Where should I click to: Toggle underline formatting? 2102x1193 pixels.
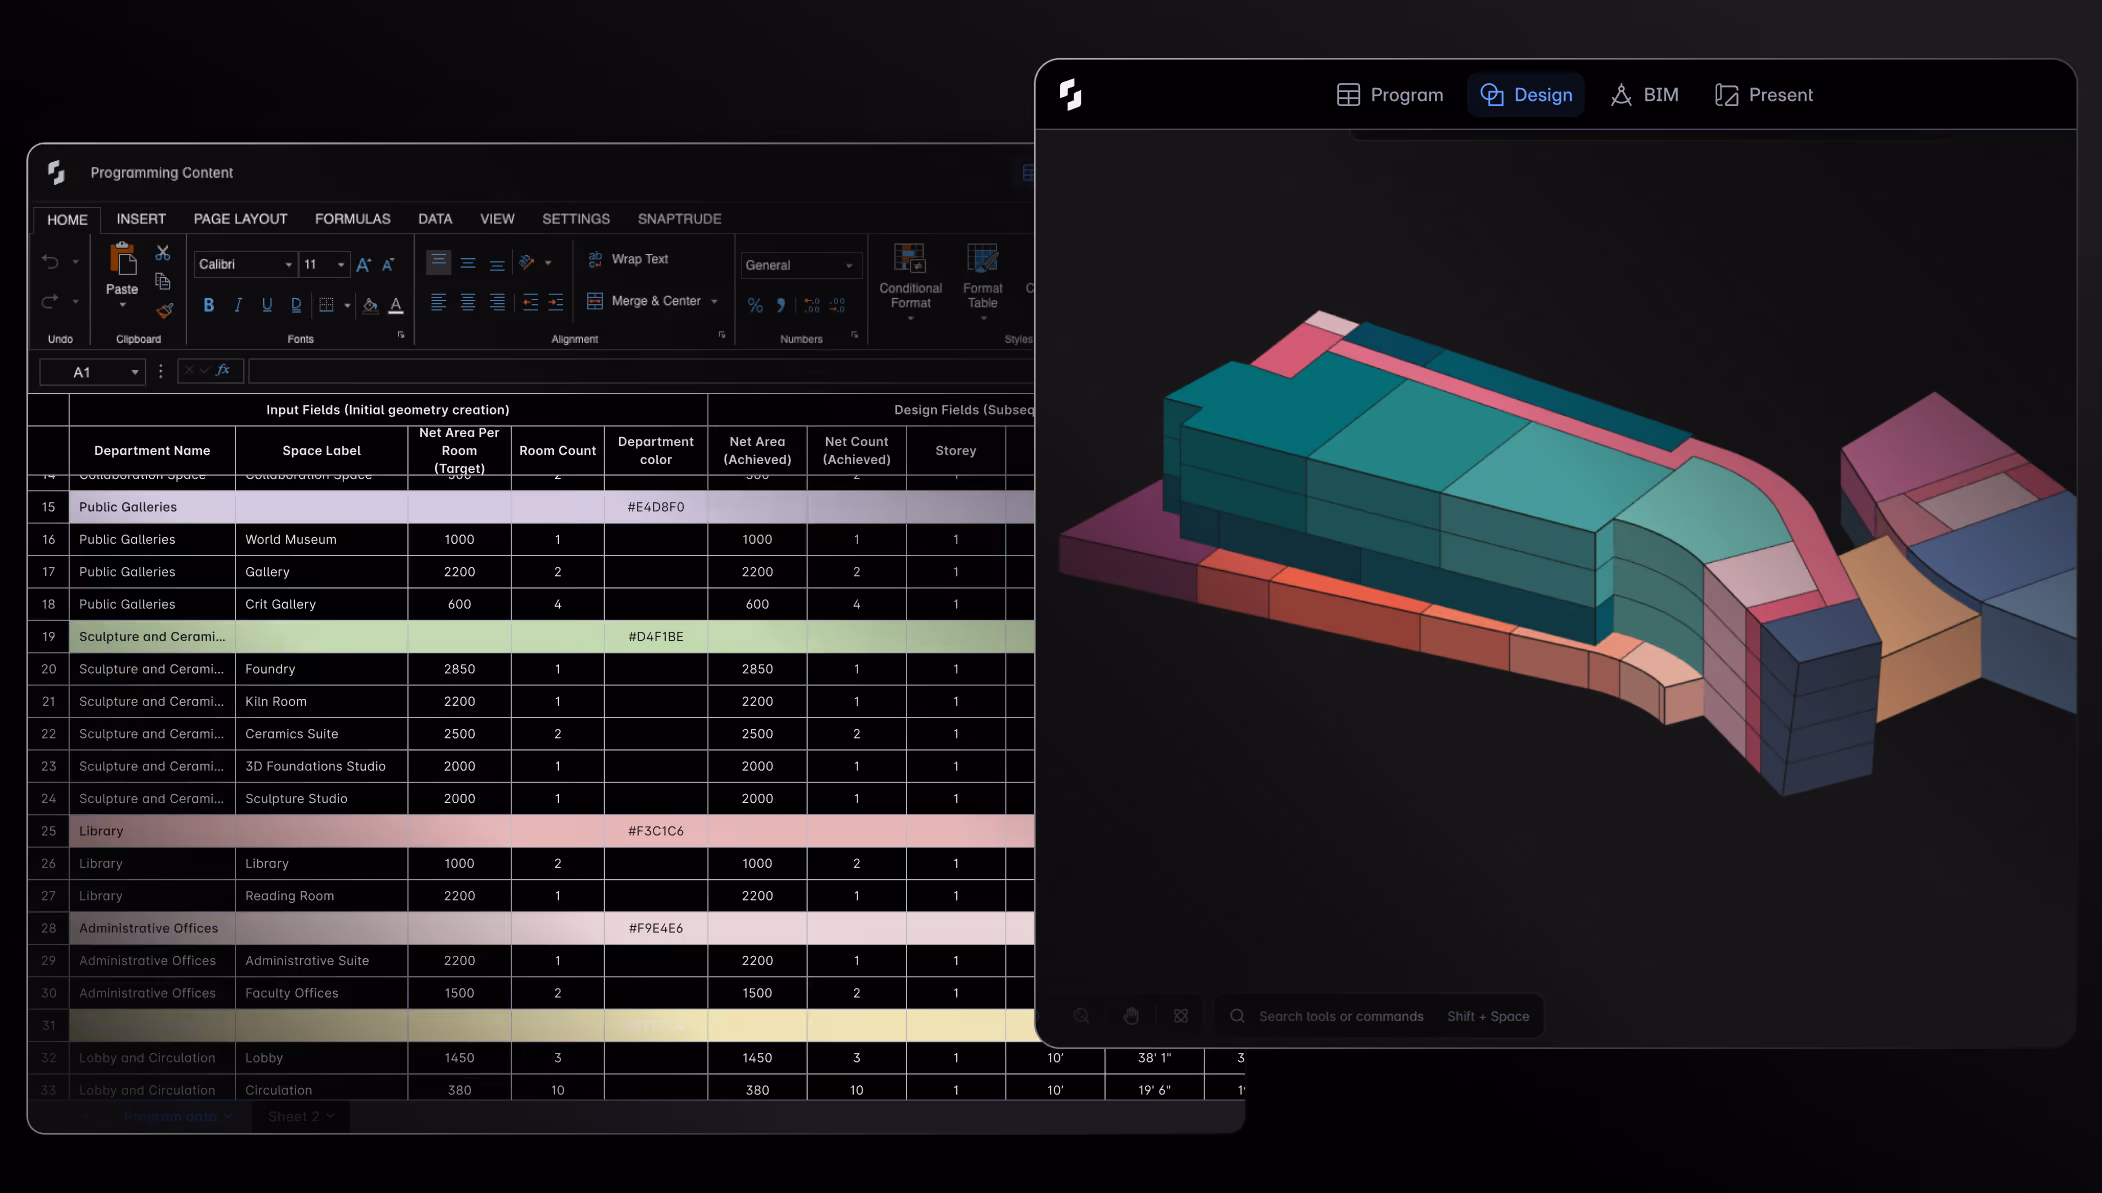(x=267, y=305)
